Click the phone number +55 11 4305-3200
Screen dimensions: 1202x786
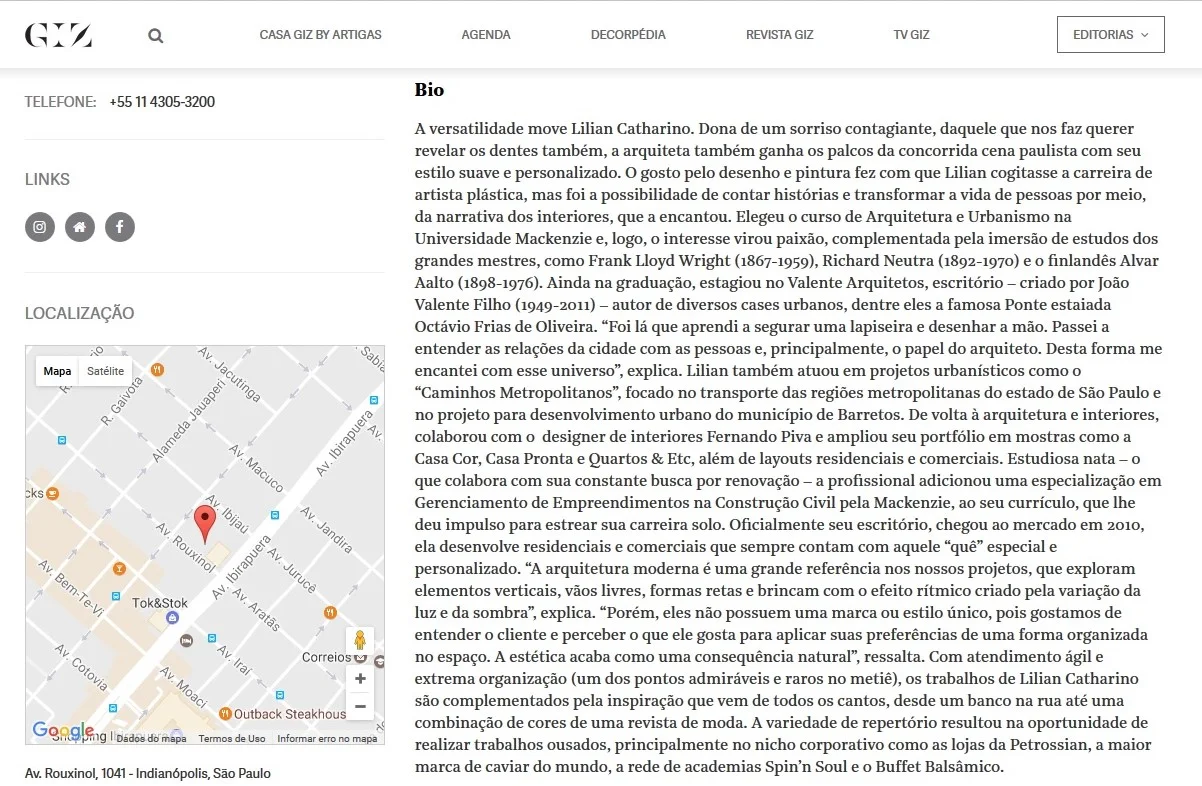pos(162,102)
